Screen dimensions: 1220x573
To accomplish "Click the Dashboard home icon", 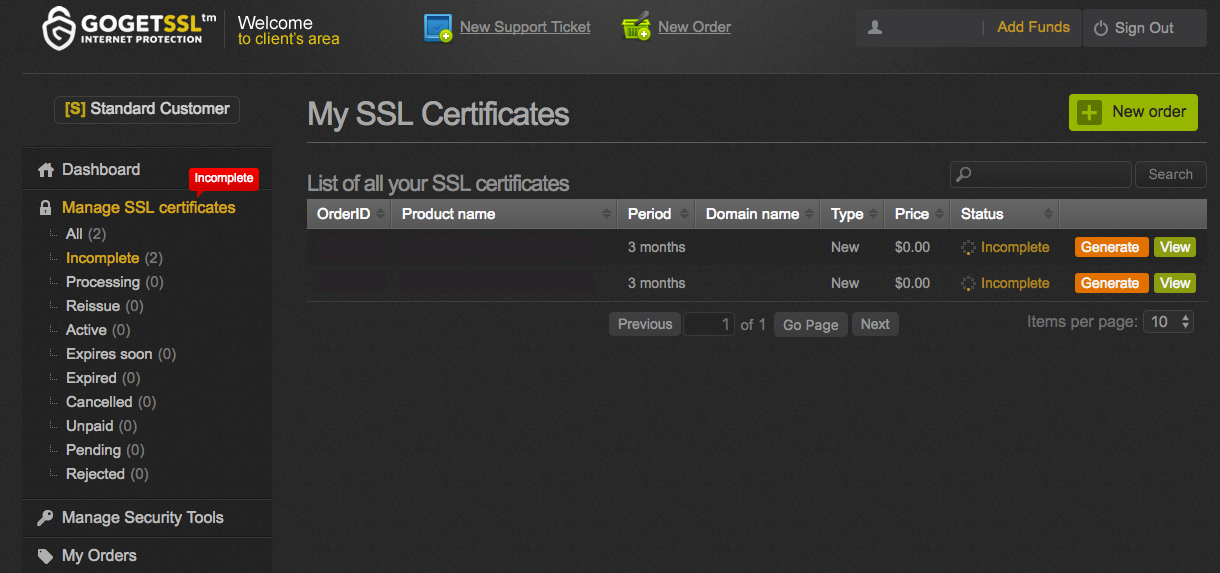I will click(46, 170).
